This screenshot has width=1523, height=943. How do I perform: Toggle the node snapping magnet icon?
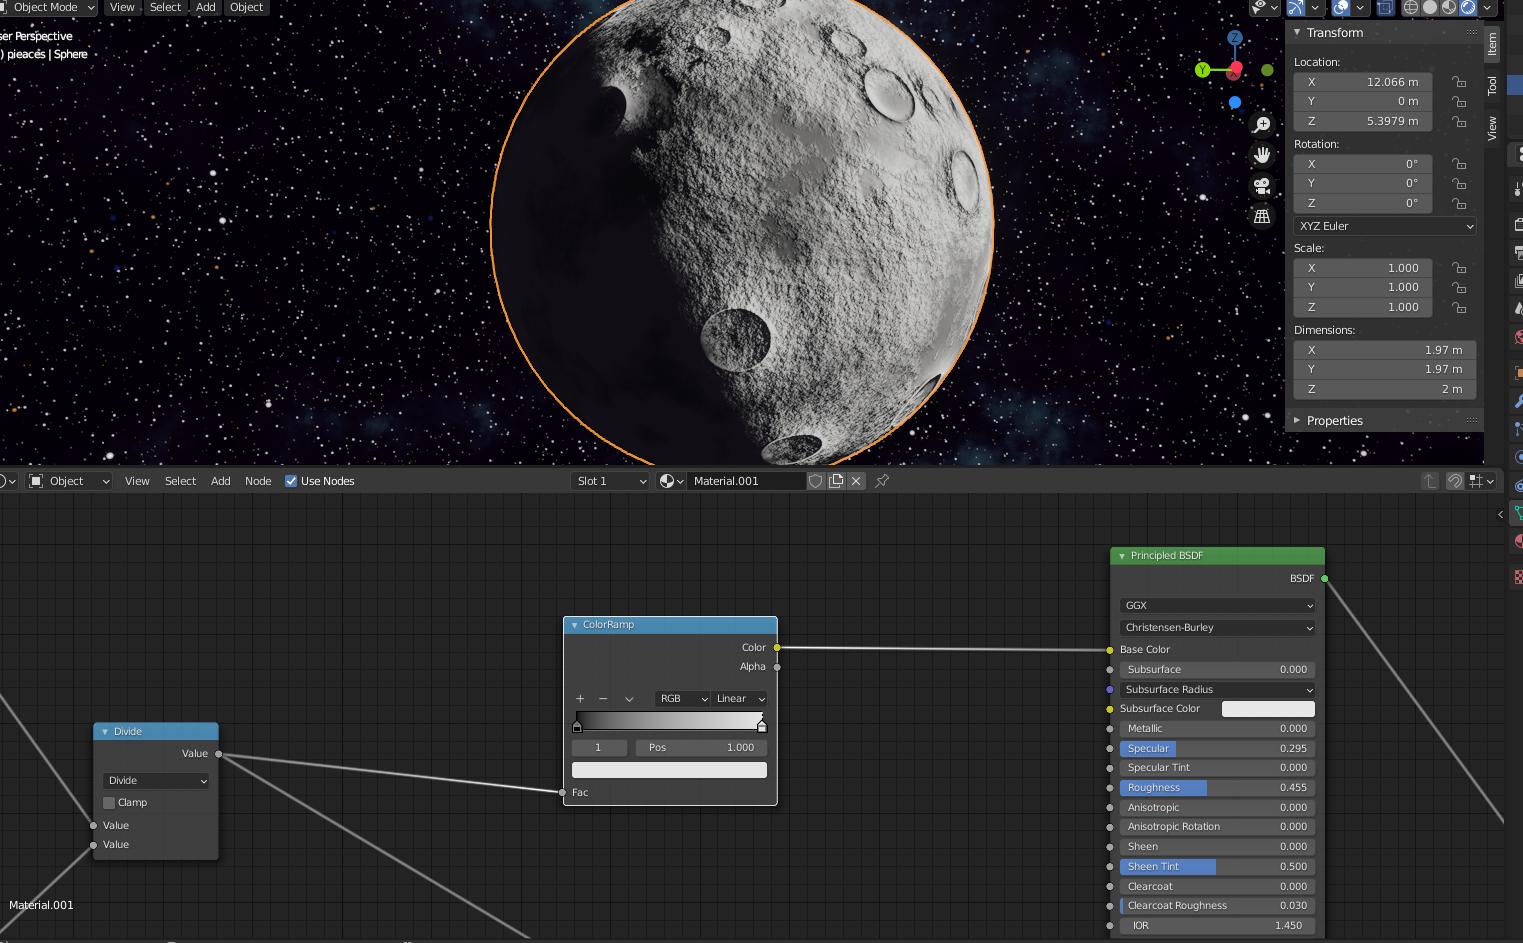[1455, 481]
